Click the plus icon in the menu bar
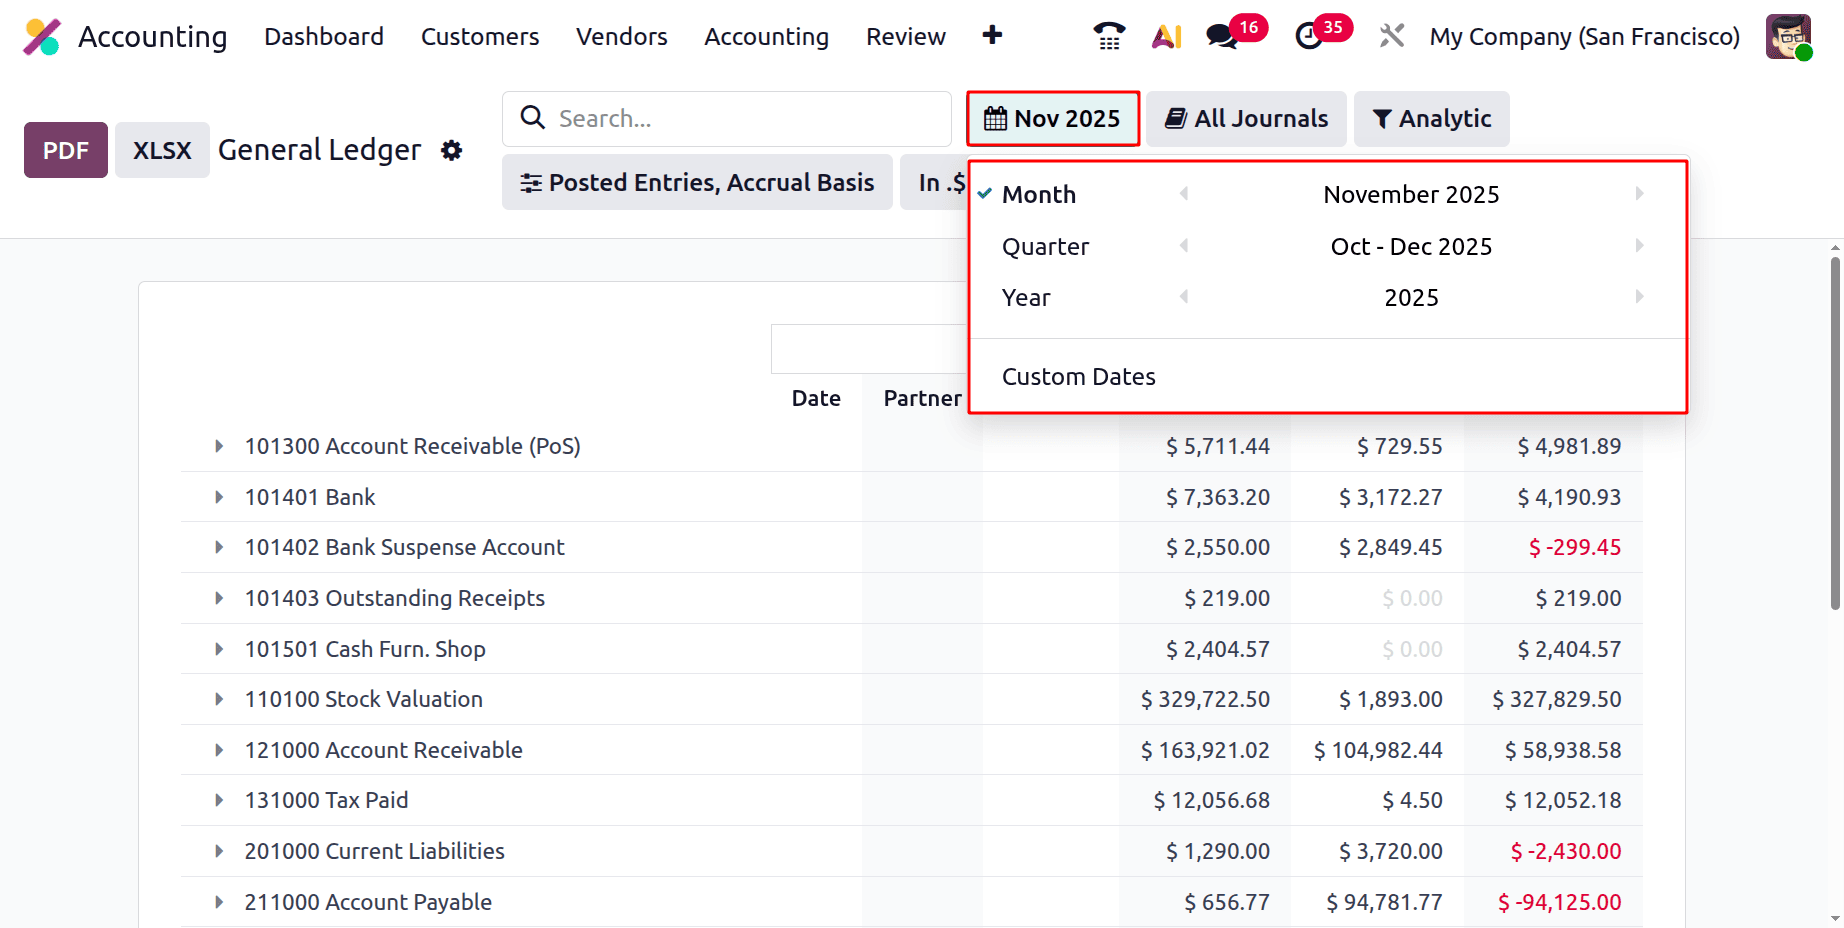 tap(992, 36)
